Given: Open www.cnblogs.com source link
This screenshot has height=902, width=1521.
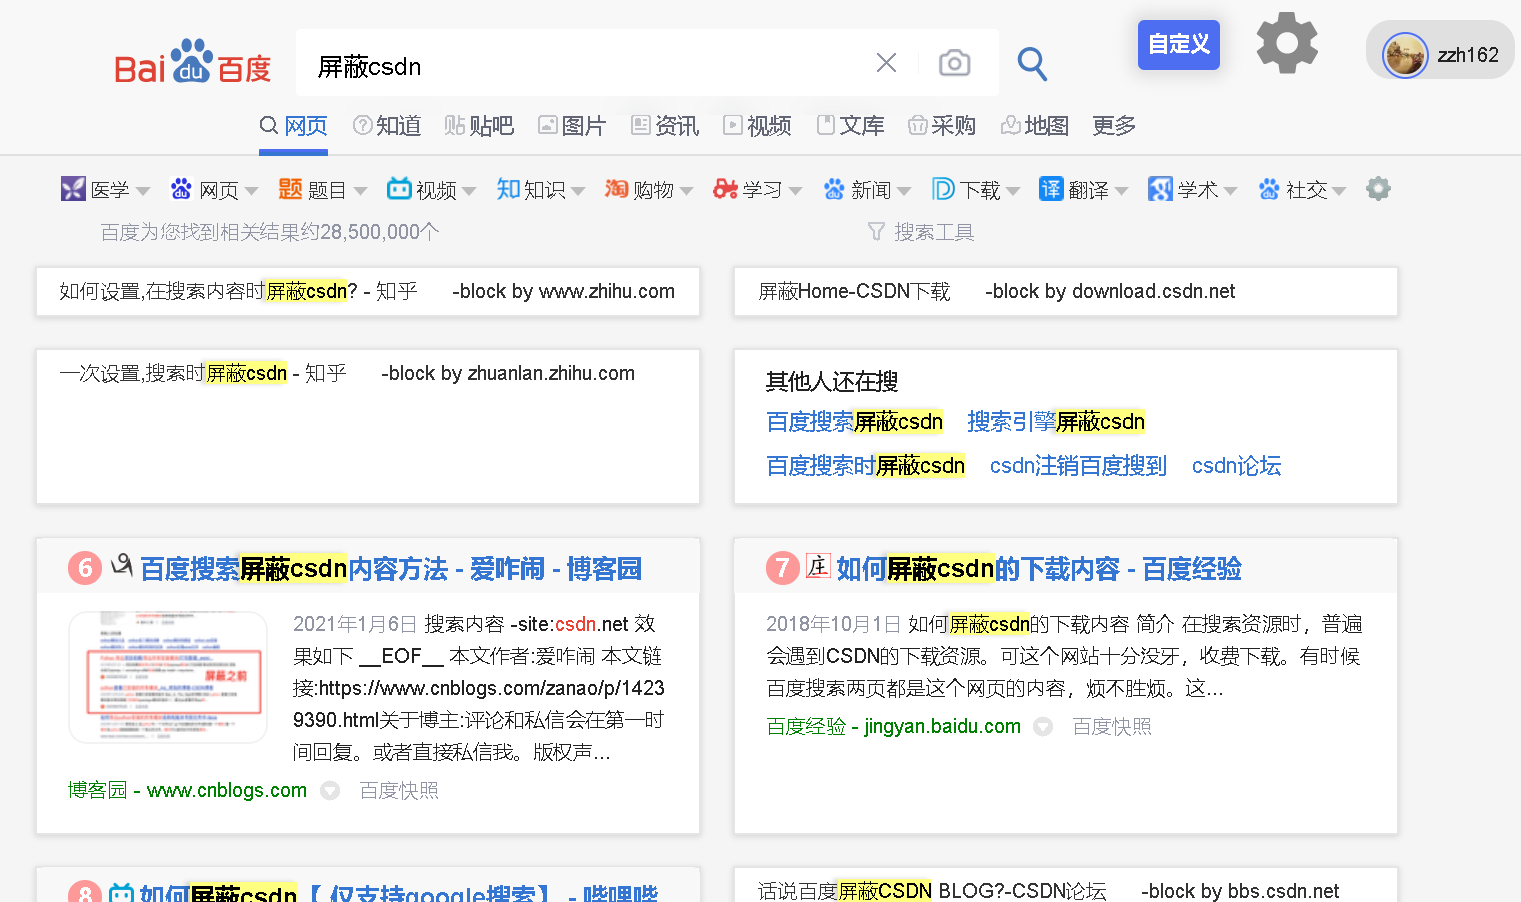Looking at the screenshot, I should [187, 790].
